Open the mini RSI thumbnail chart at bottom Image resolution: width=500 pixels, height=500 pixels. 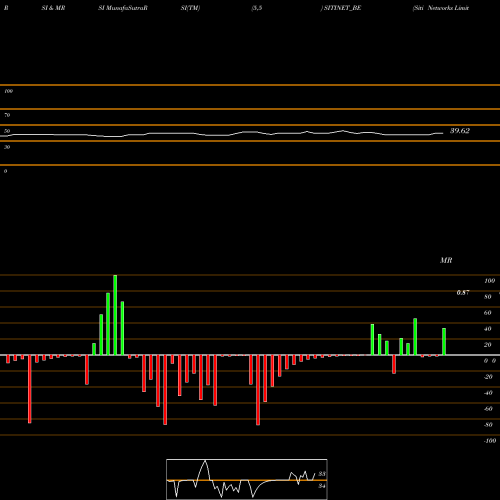pyautogui.click(x=247, y=479)
